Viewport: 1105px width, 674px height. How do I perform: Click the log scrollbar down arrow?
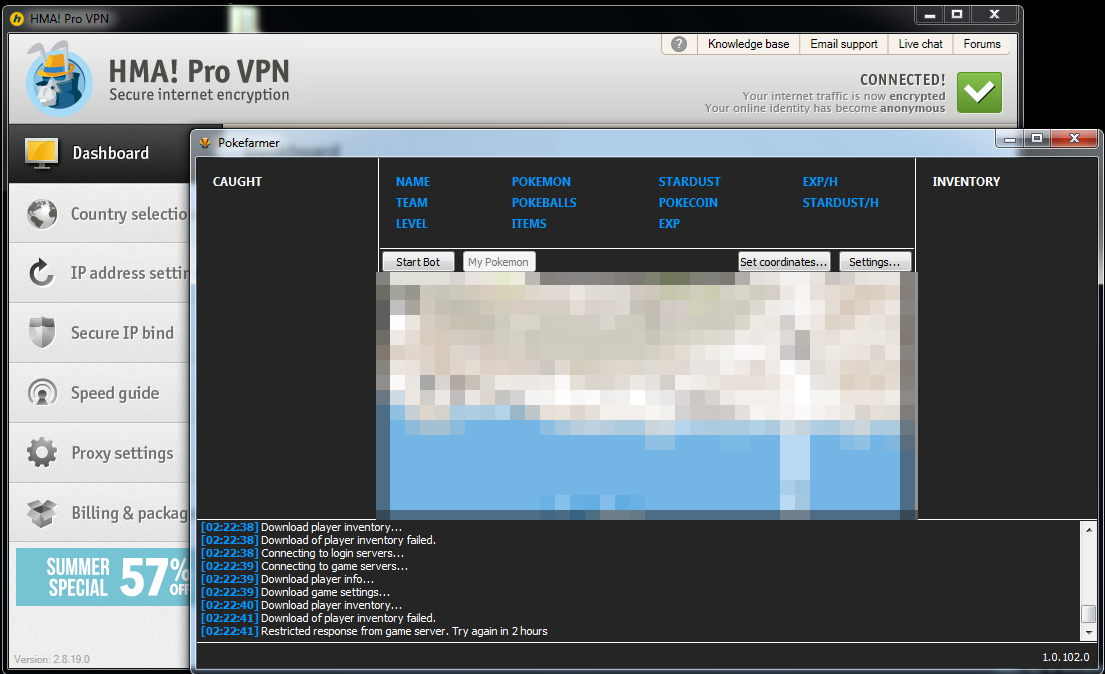coord(1089,632)
